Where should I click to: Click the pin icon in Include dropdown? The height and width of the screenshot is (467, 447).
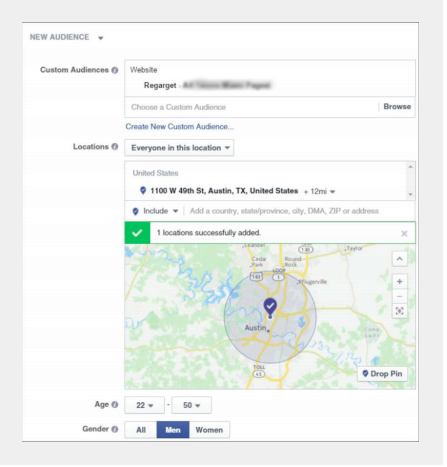pyautogui.click(x=135, y=211)
